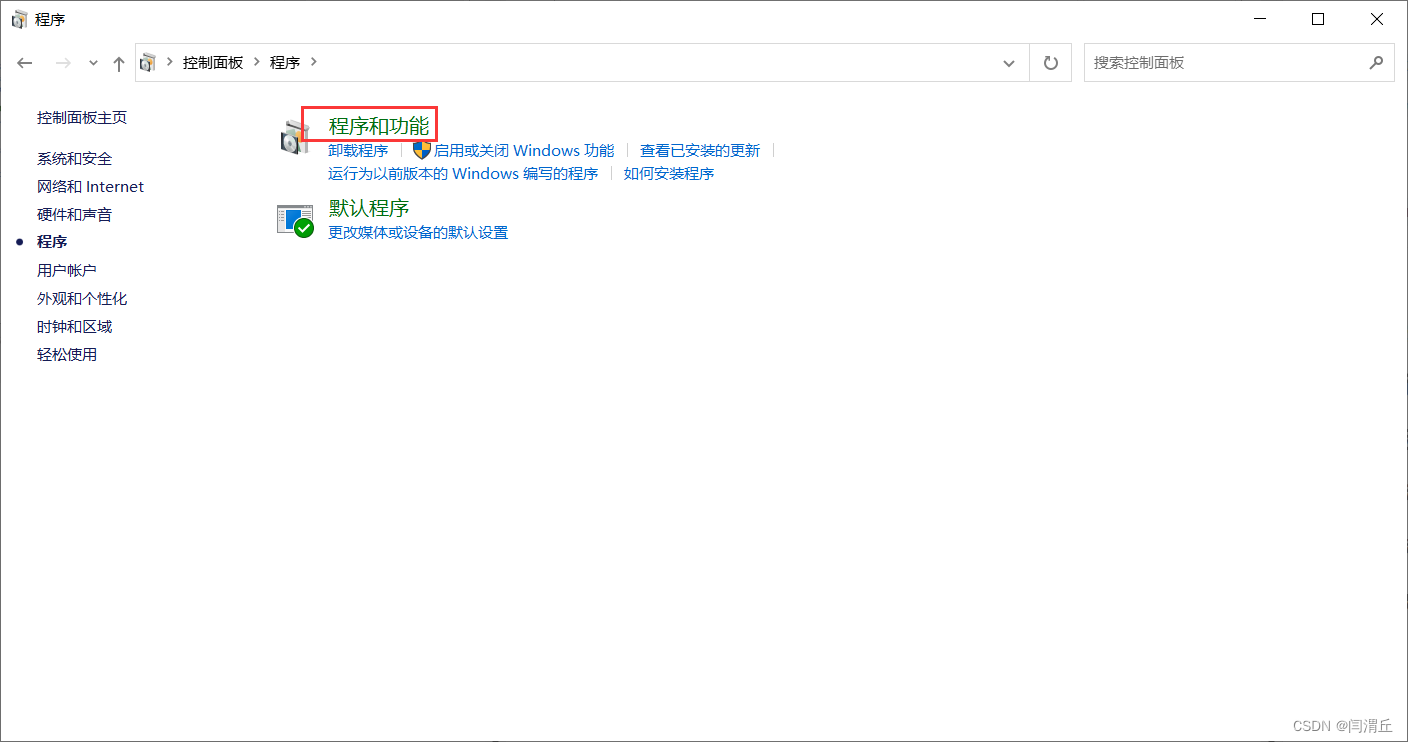Expand the address bar history dropdown

point(1009,63)
